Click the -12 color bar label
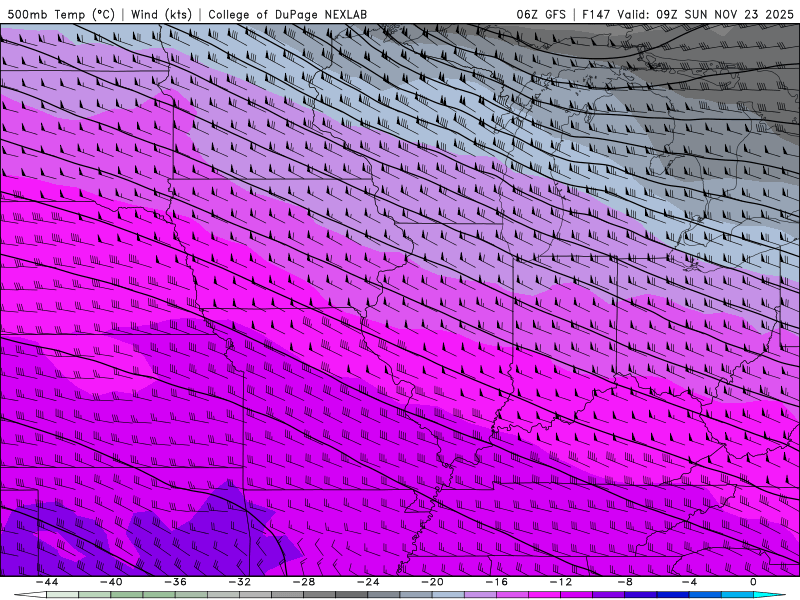Viewport: 800px width, 600px height. (561, 582)
